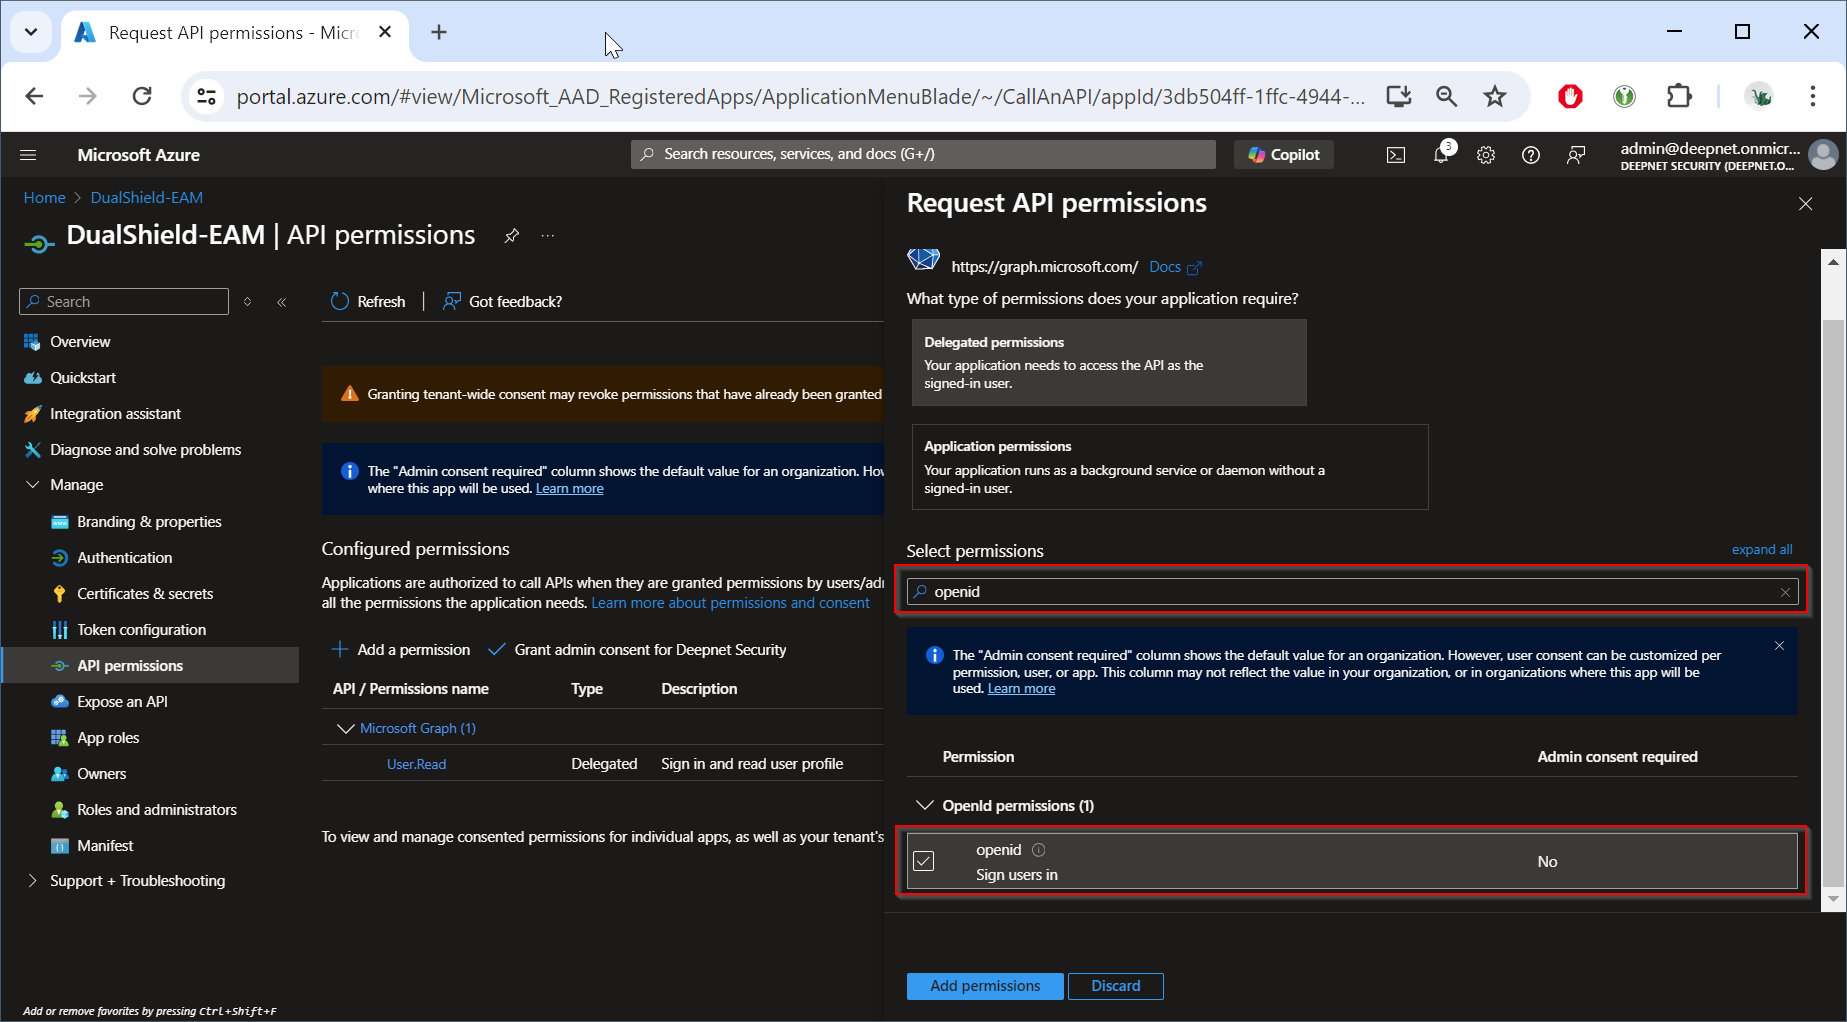Click the permissions search input field
1847x1022 pixels.
1350,592
